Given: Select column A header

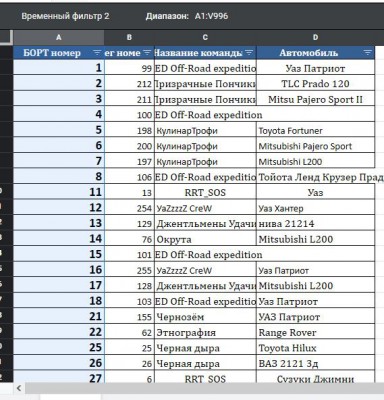Looking at the screenshot, I should [x=59, y=38].
